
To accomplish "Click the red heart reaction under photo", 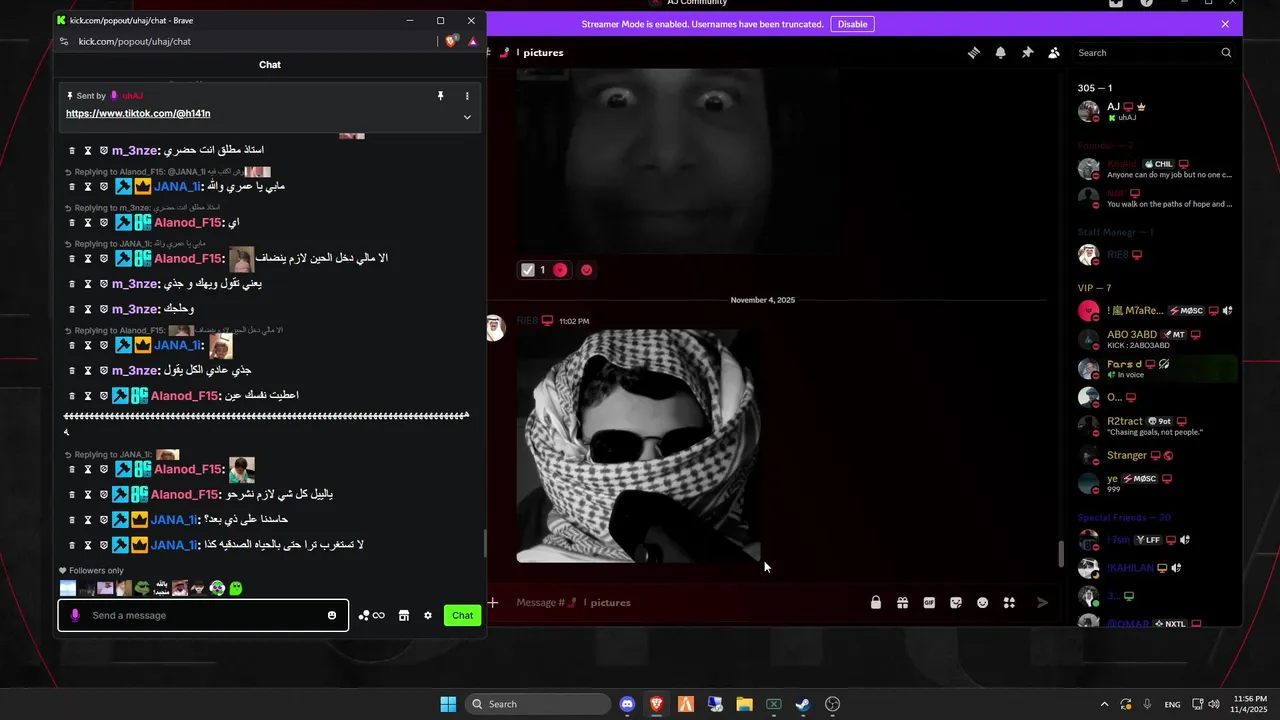I will pyautogui.click(x=560, y=270).
